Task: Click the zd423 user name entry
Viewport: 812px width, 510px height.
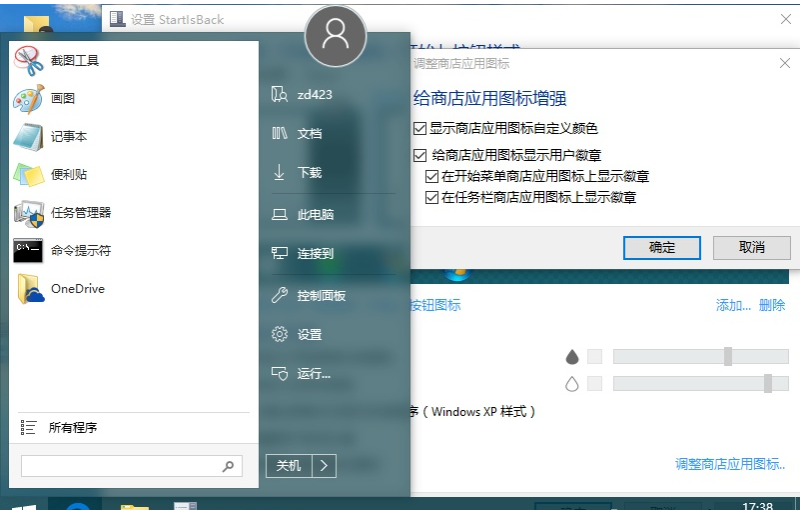Action: [x=315, y=95]
